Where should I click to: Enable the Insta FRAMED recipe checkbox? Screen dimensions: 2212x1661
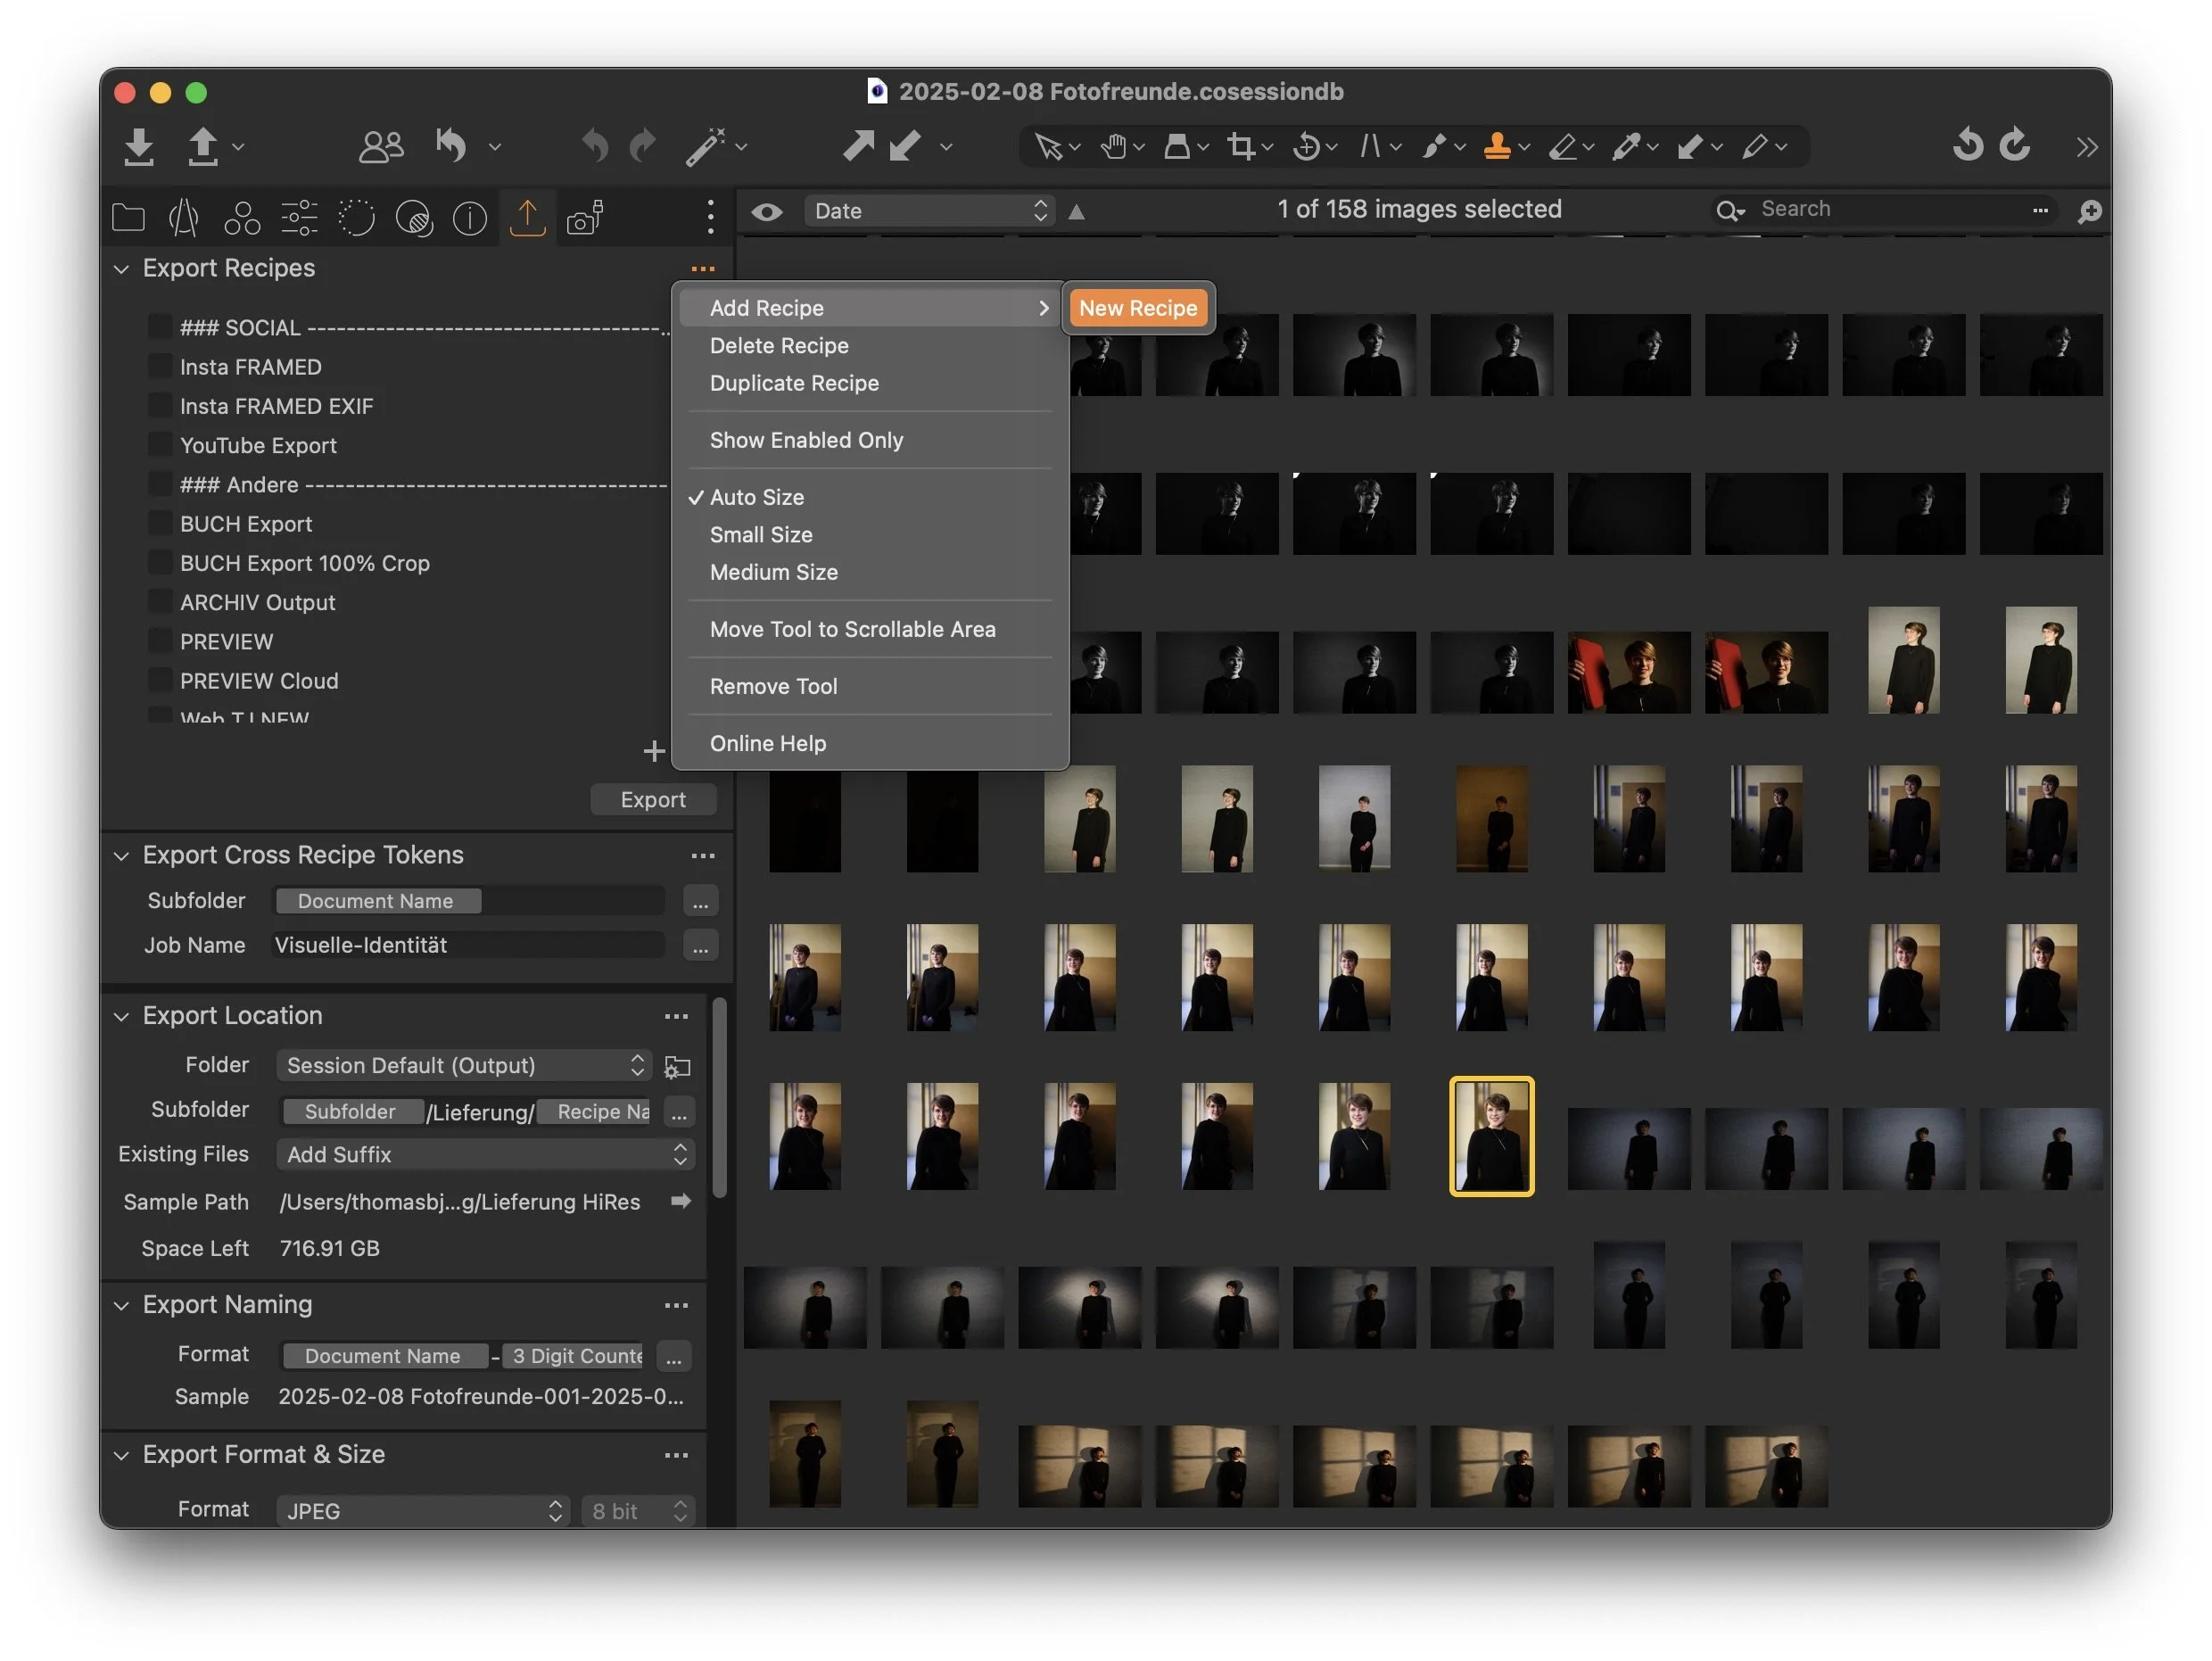click(x=159, y=366)
